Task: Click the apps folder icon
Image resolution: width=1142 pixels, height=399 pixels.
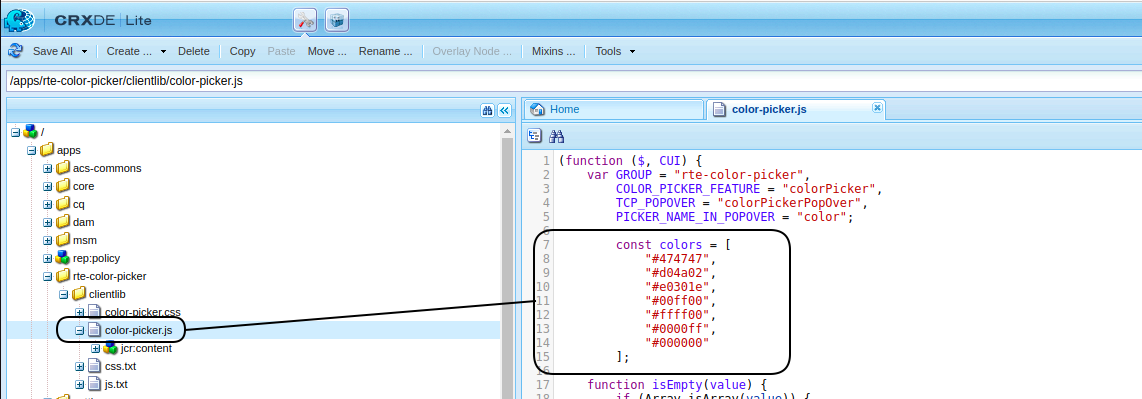Action: (47, 150)
